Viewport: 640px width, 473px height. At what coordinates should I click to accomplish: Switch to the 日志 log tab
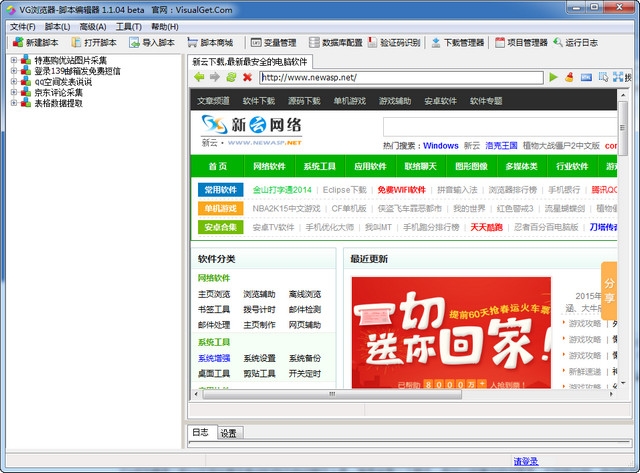[x=200, y=432]
